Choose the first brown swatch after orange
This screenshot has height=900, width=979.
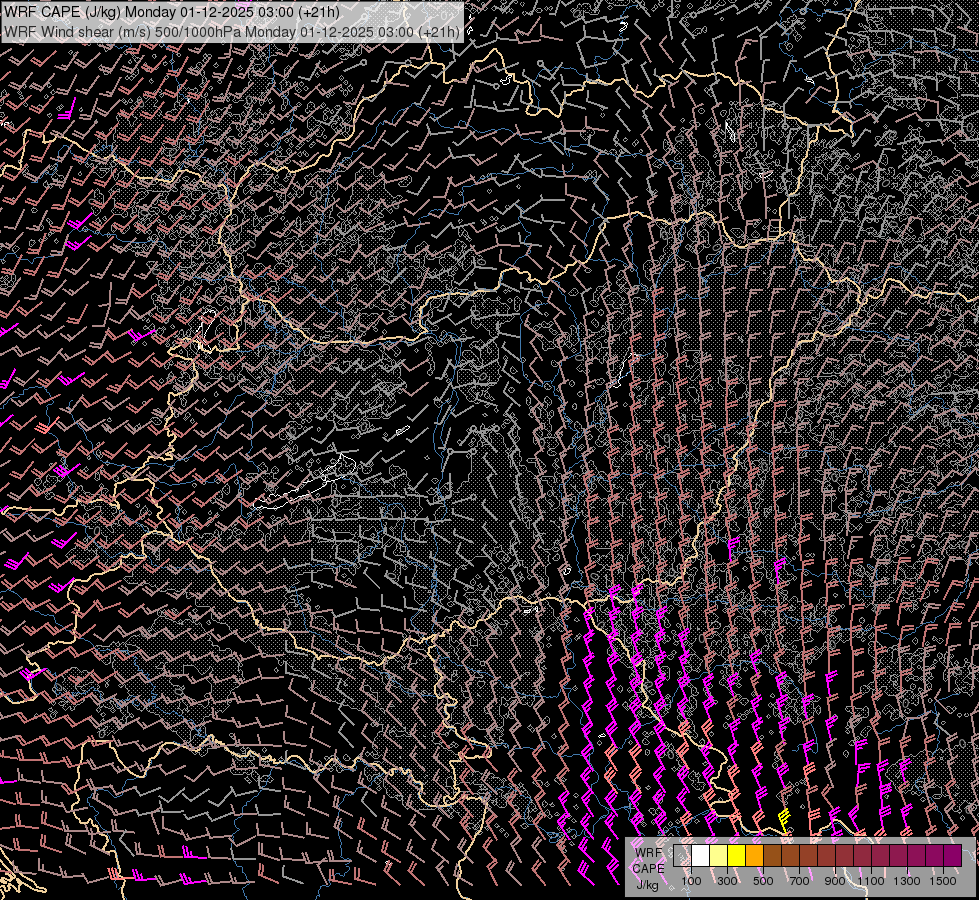tap(773, 855)
